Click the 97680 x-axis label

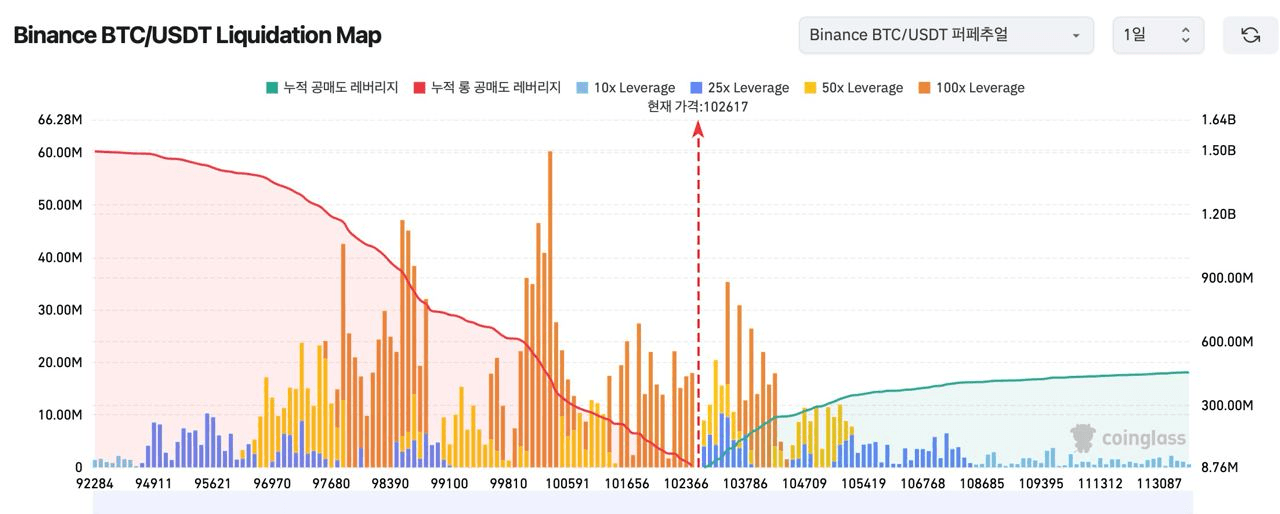click(x=331, y=484)
